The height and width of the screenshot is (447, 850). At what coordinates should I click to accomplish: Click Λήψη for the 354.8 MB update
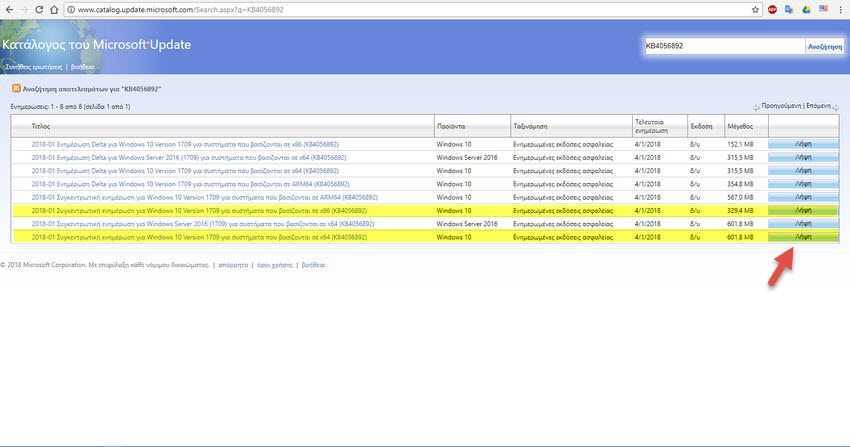[x=803, y=184]
